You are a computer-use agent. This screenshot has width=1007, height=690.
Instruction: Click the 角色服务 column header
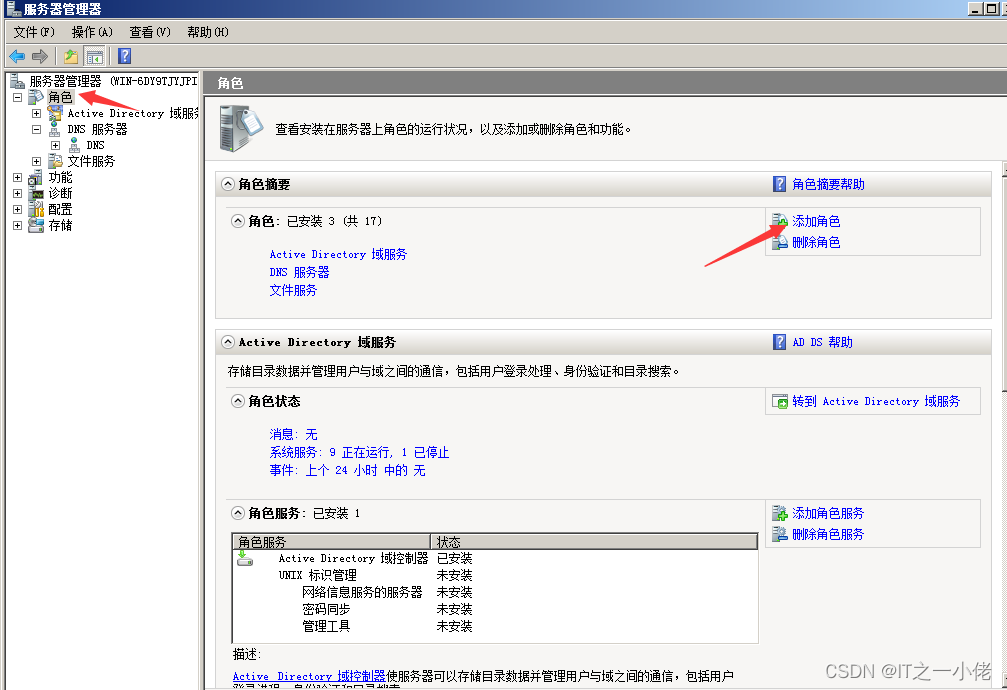[x=331, y=542]
